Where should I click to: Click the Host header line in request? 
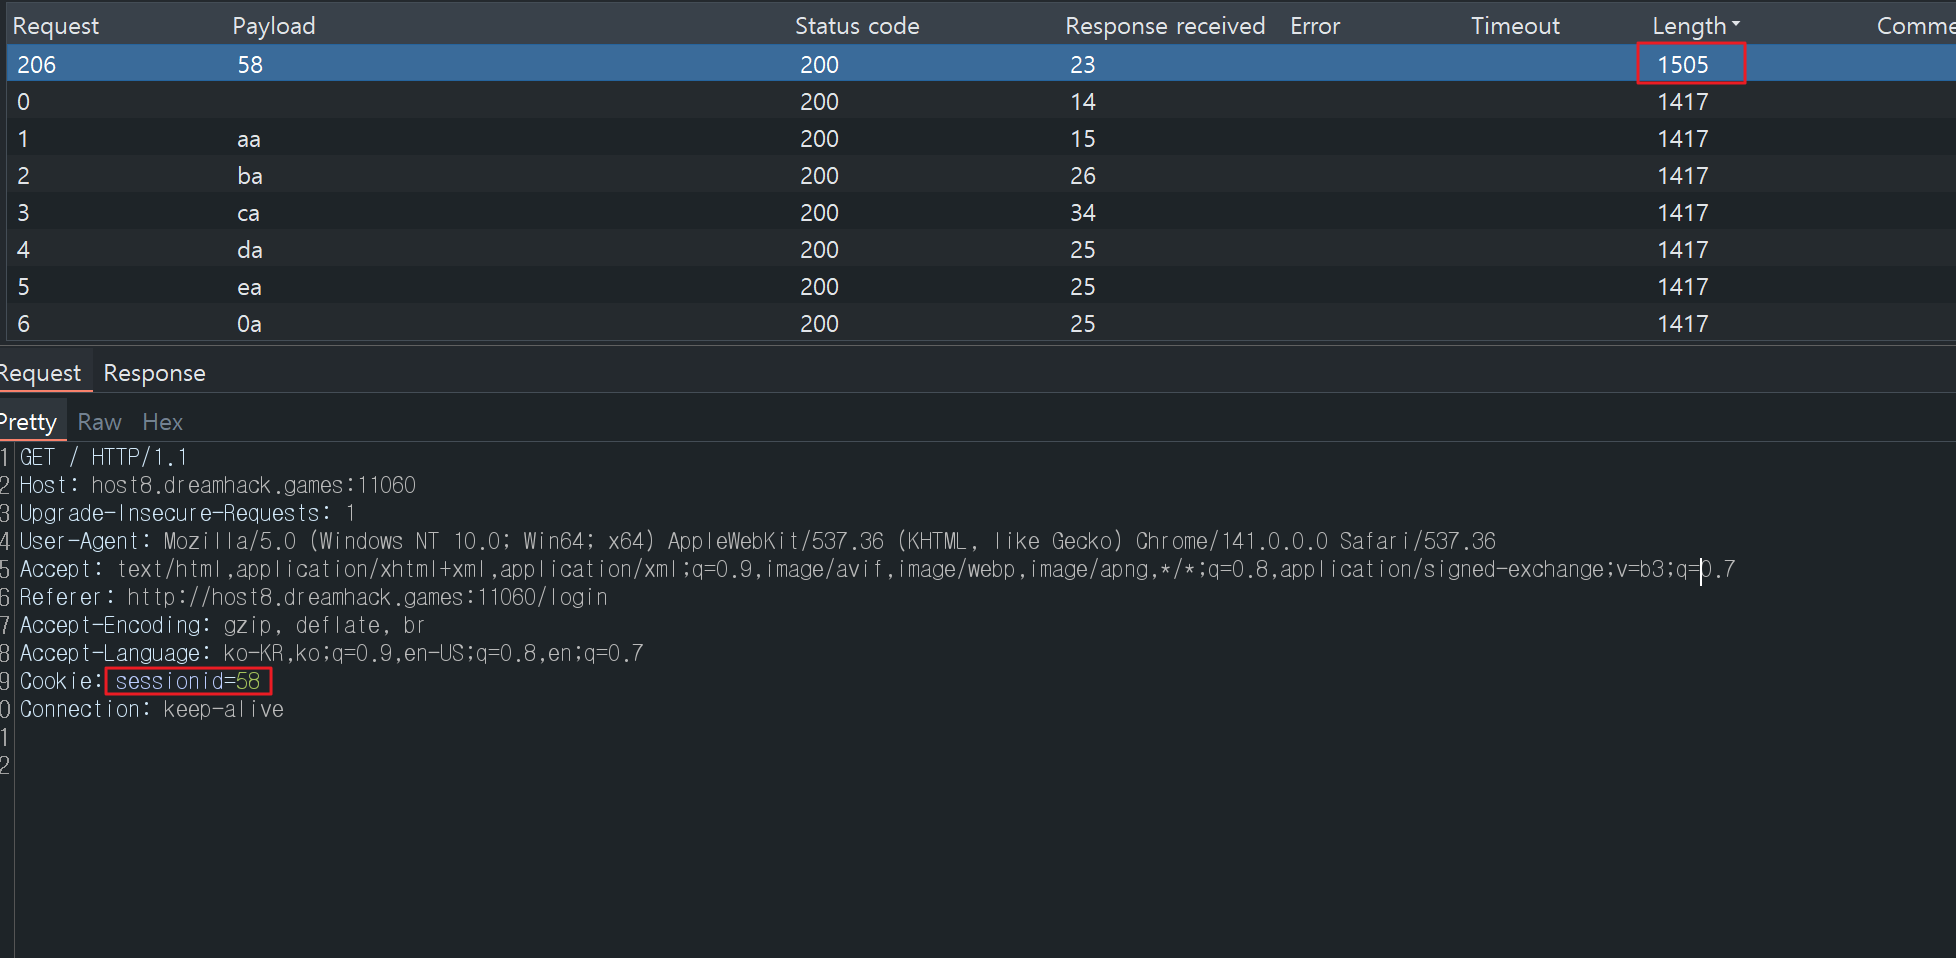(x=217, y=485)
